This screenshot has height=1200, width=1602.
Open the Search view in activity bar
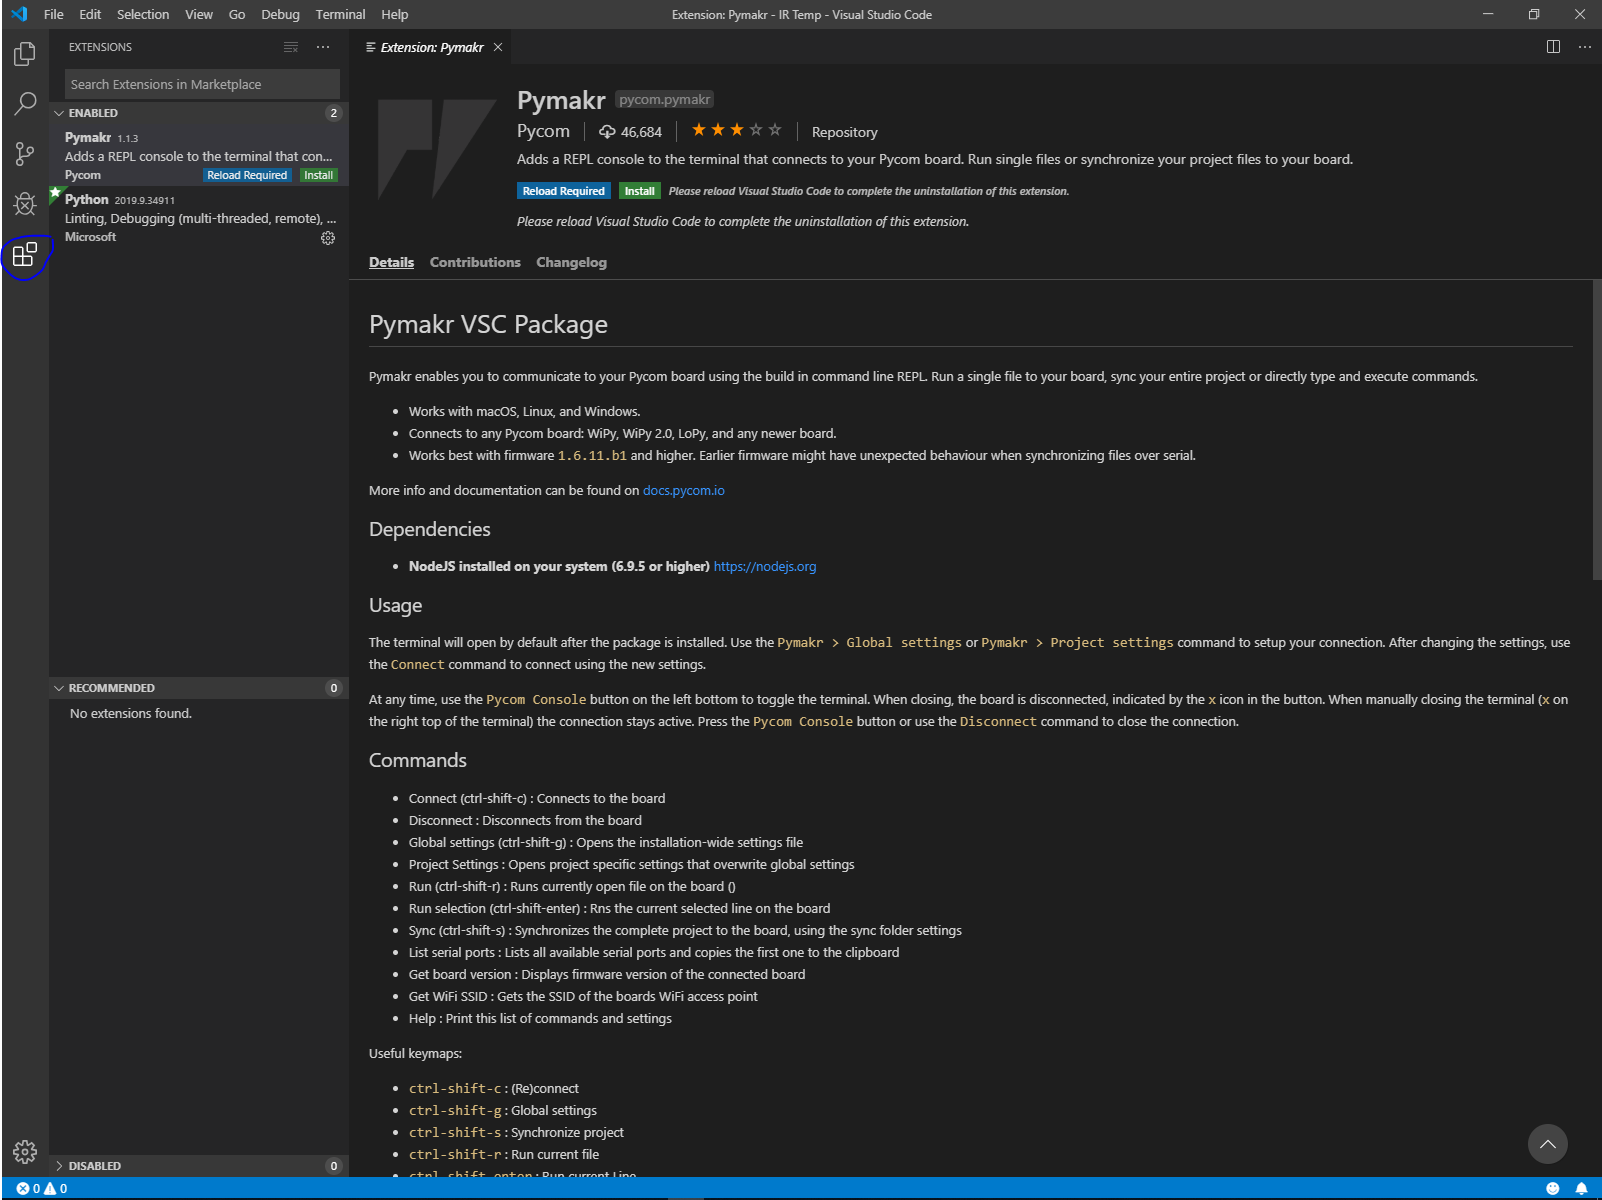[x=25, y=103]
